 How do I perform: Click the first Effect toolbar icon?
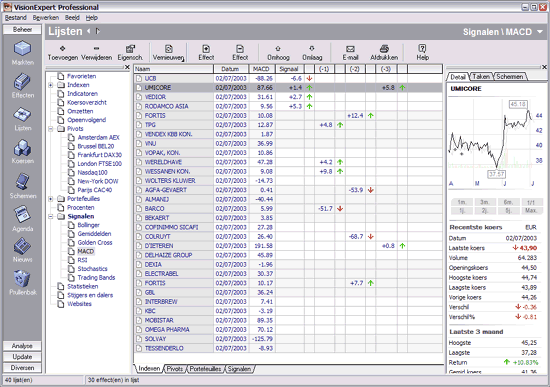[x=206, y=53]
